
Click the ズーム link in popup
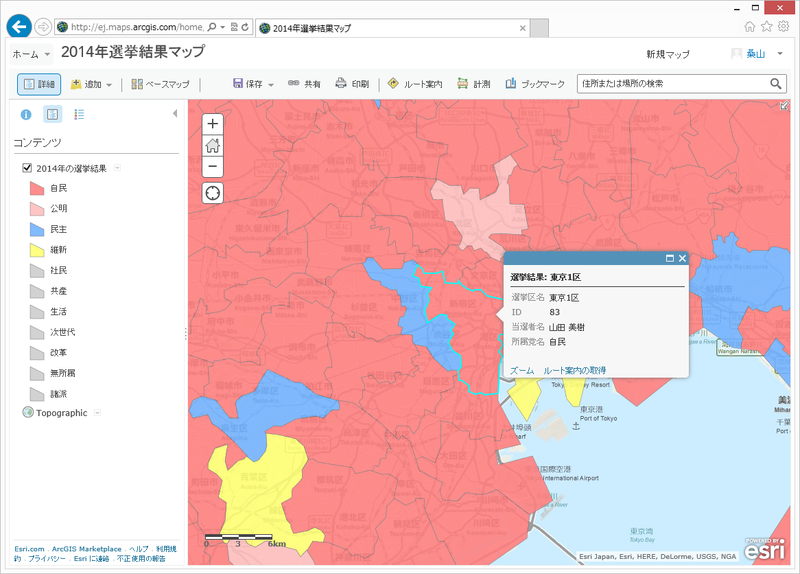521,370
